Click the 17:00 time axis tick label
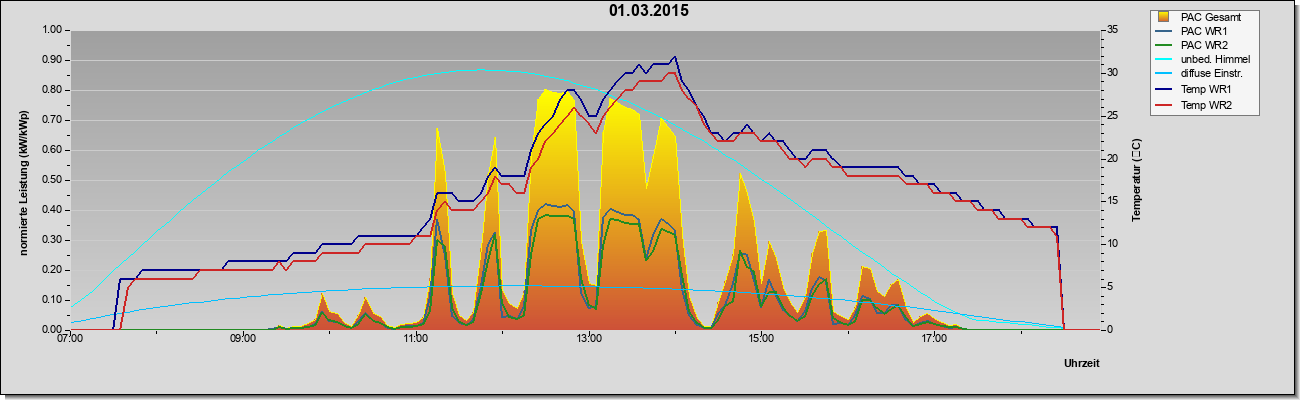 tap(934, 340)
